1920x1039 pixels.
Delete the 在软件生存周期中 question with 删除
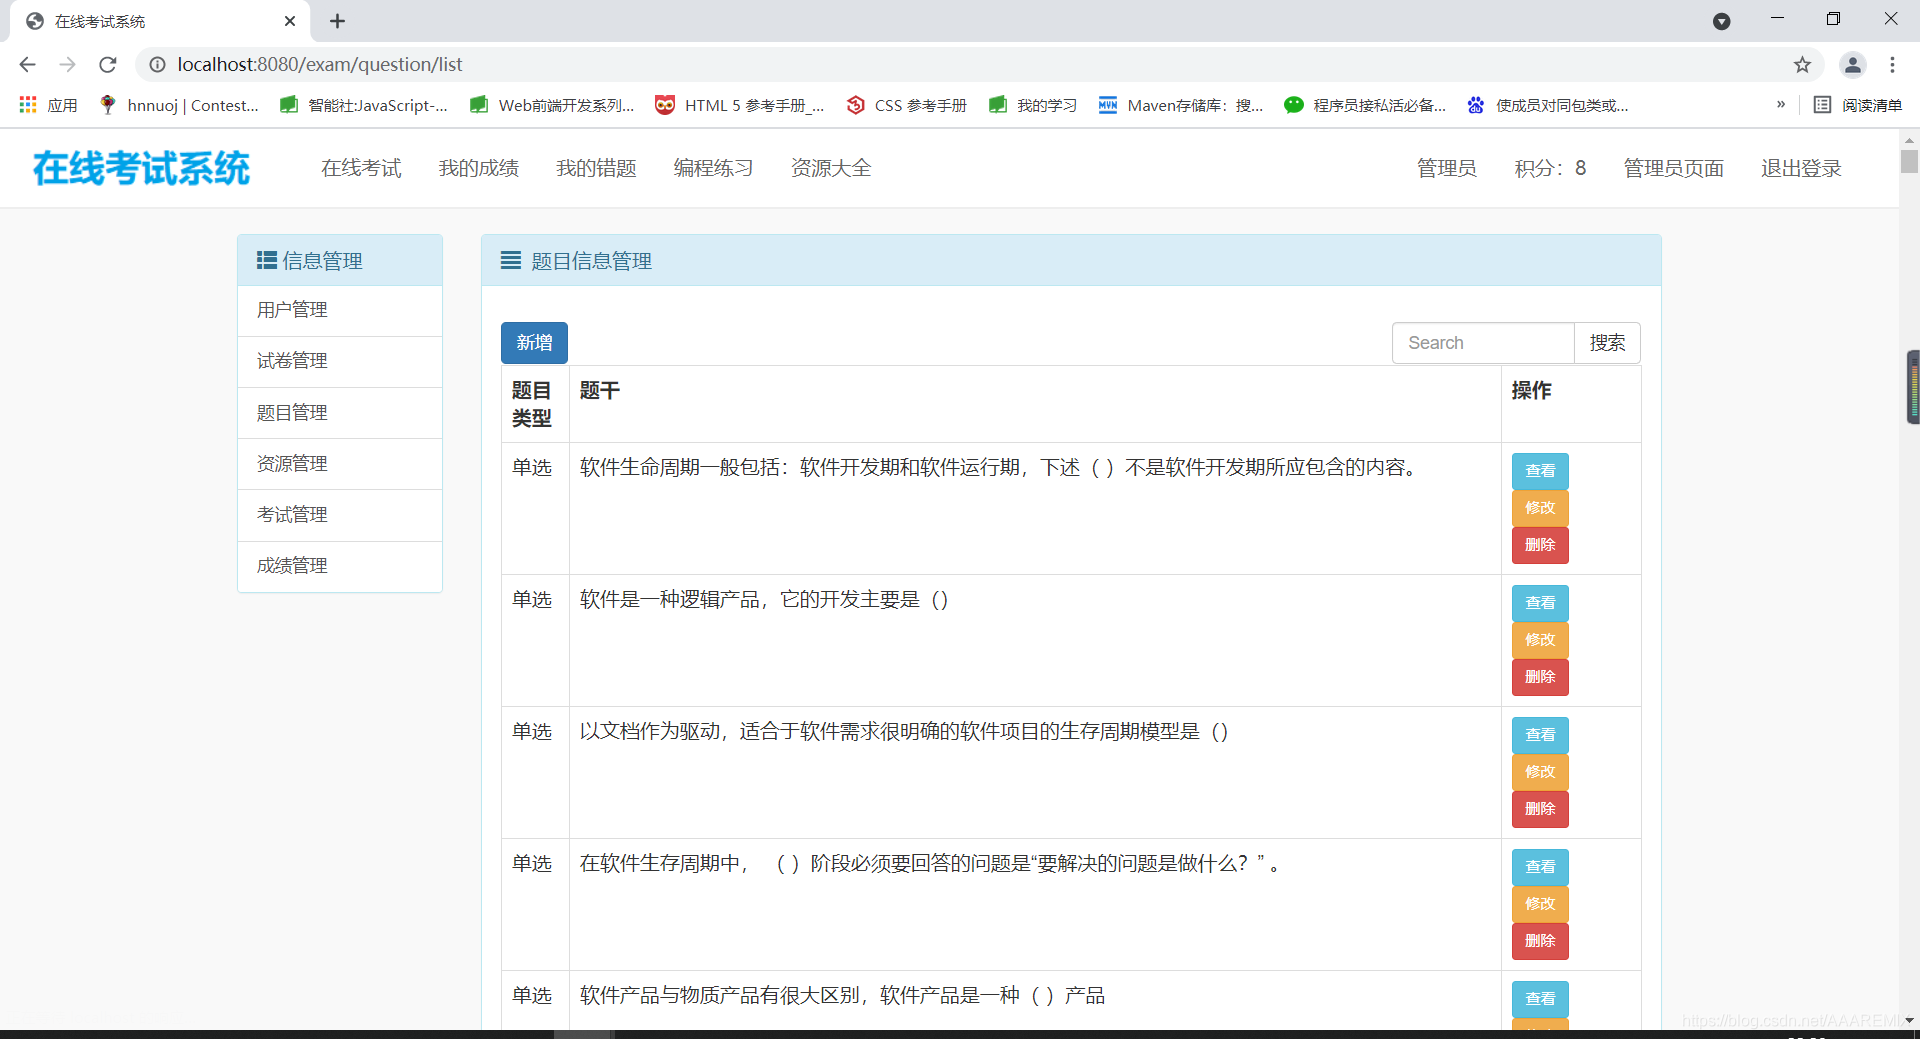pos(1540,941)
